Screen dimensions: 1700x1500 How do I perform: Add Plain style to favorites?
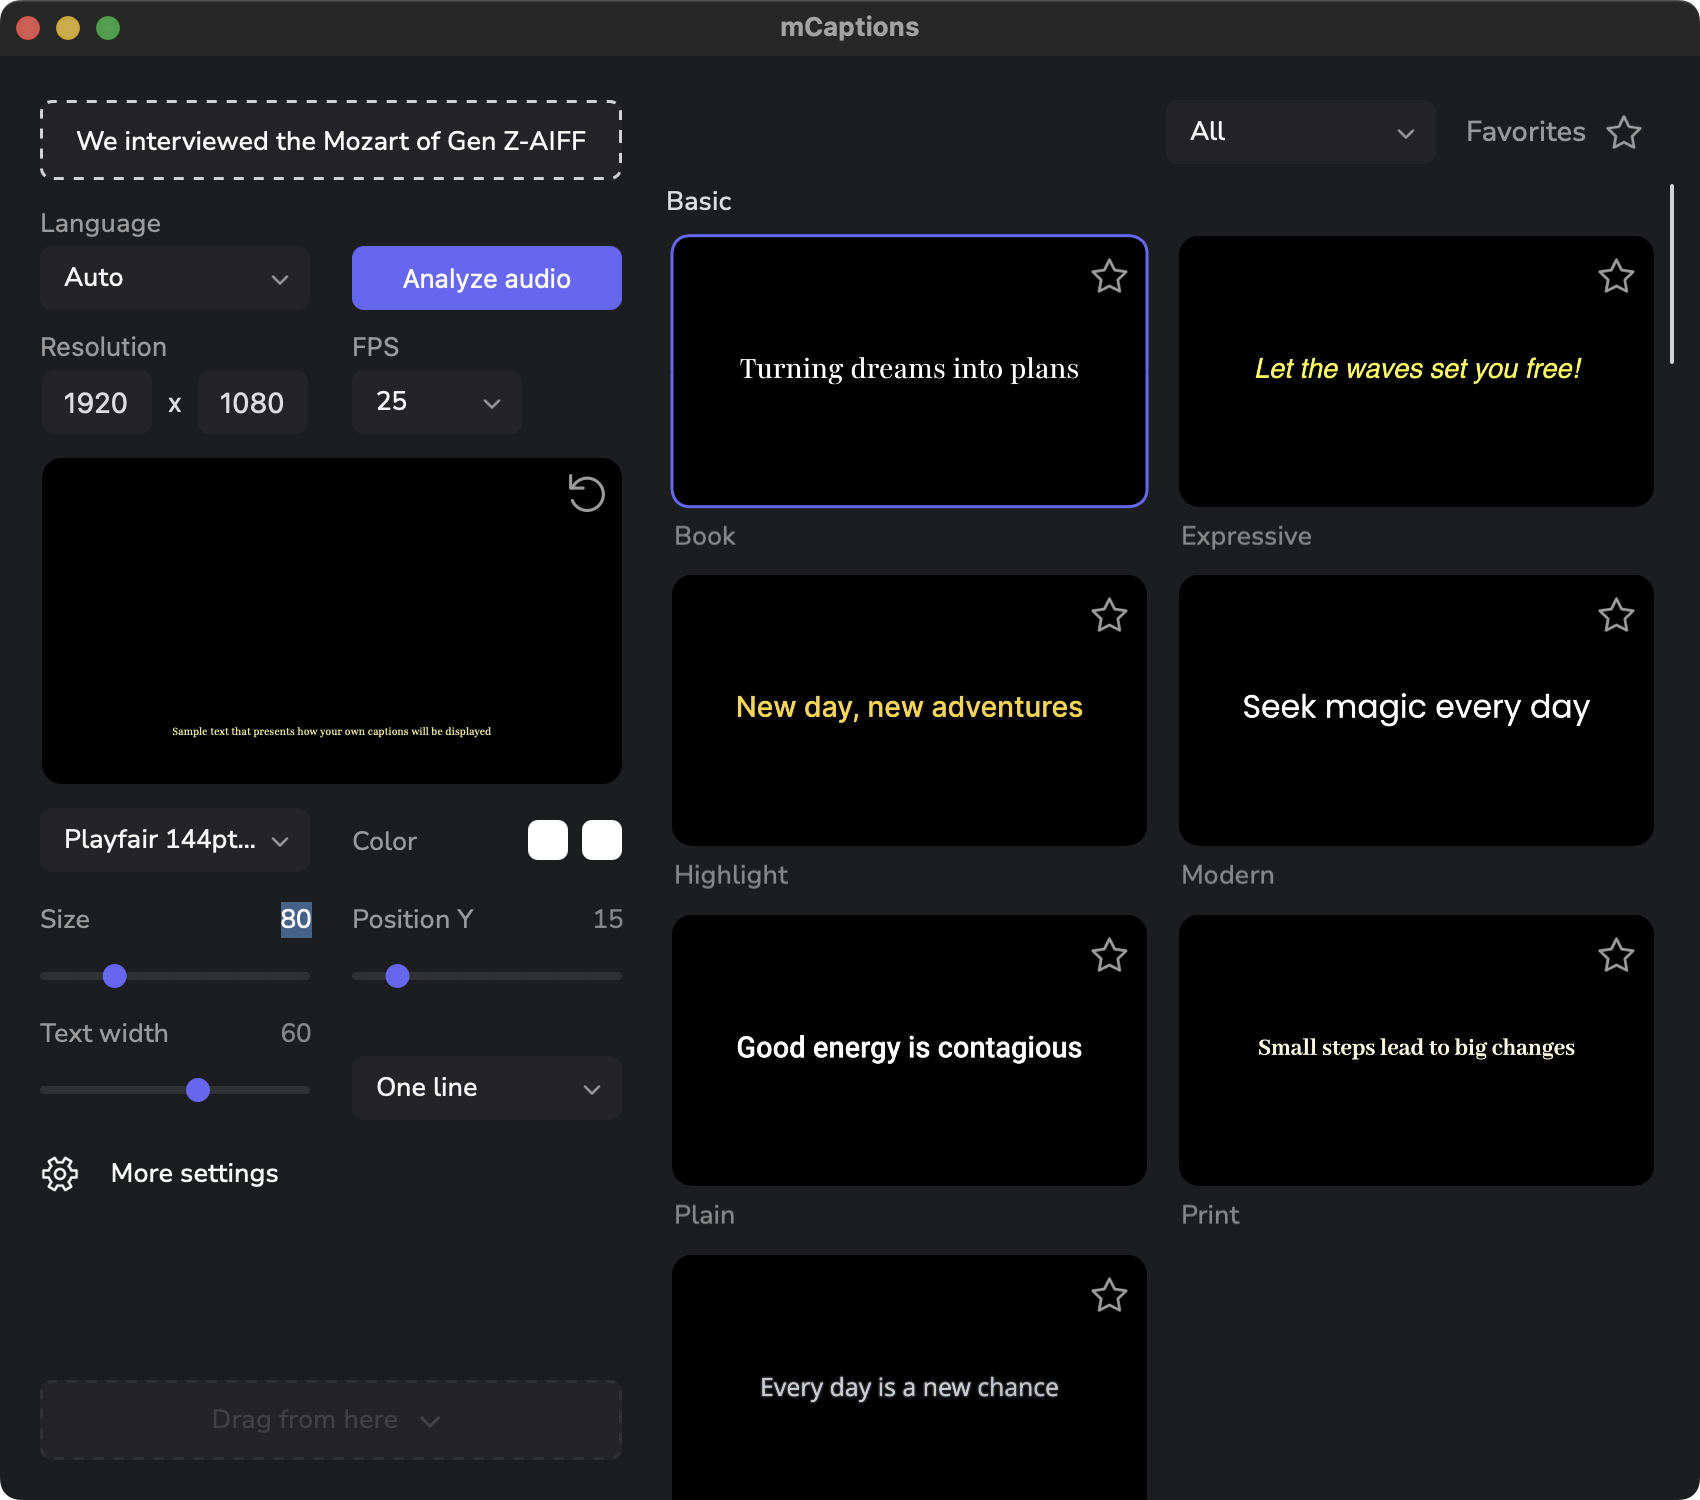[x=1109, y=956]
